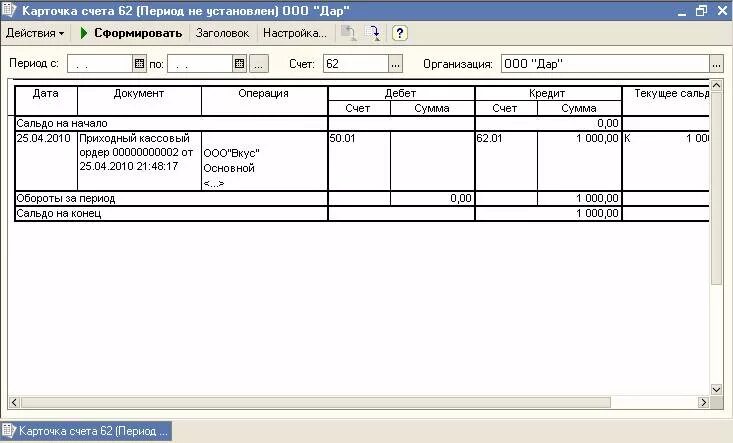Open calendar for period end date

239,64
